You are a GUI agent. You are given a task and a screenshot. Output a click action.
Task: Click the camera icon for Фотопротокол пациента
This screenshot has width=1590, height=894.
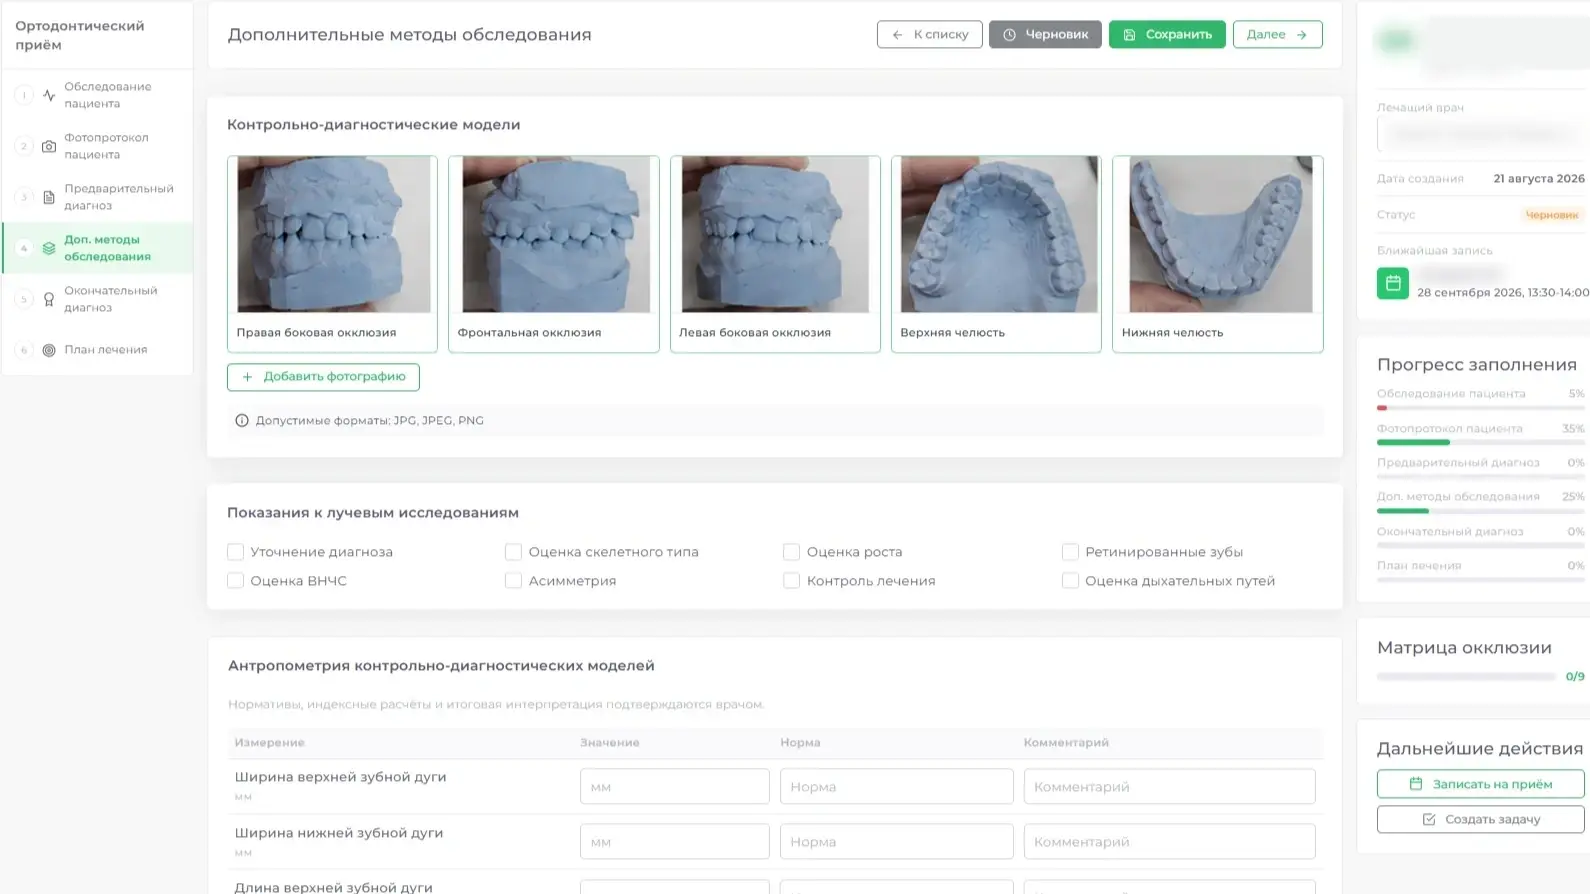(49, 146)
